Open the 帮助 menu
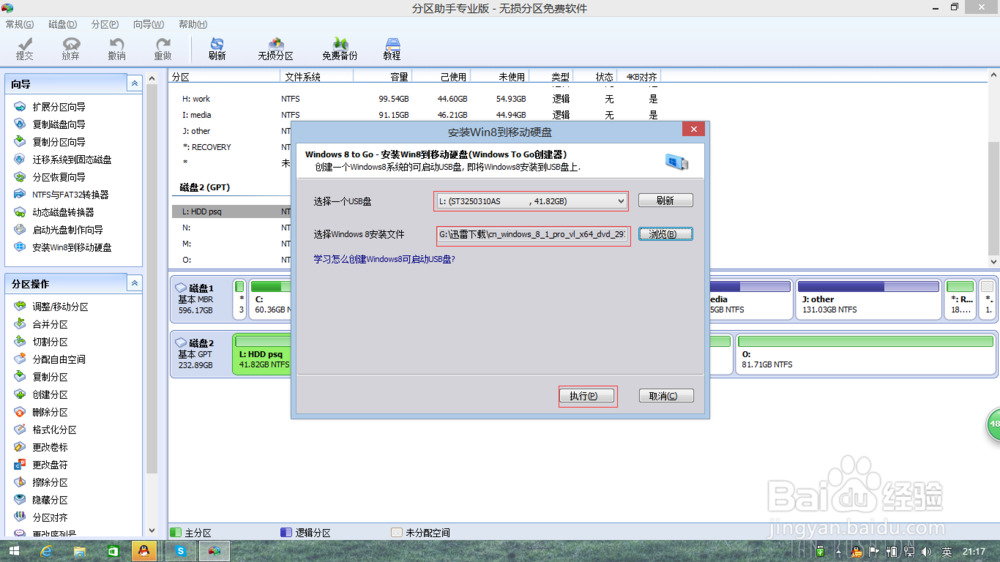1000x562 pixels. click(x=193, y=24)
